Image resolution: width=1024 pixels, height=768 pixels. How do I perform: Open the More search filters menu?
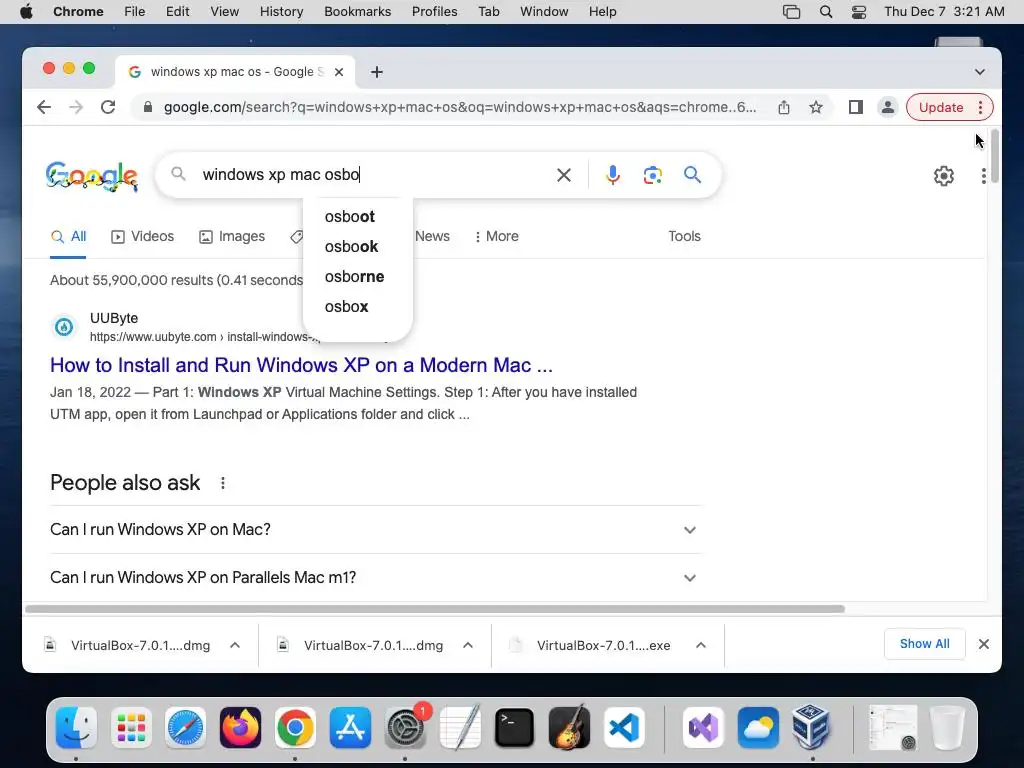496,236
